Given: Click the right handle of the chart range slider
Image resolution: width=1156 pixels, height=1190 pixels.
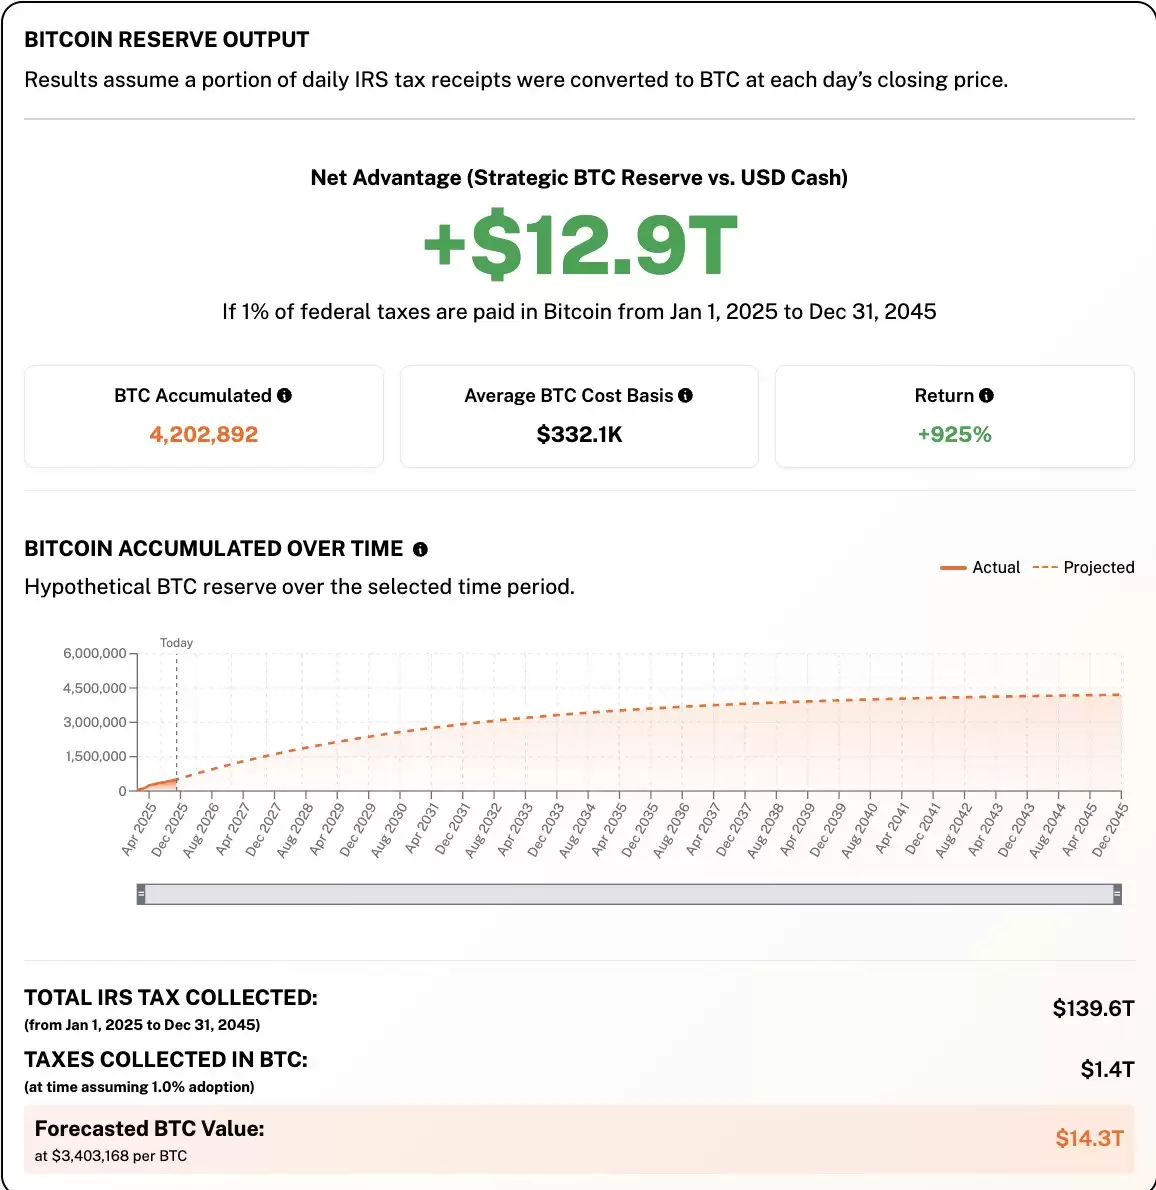Looking at the screenshot, I should [1117, 894].
